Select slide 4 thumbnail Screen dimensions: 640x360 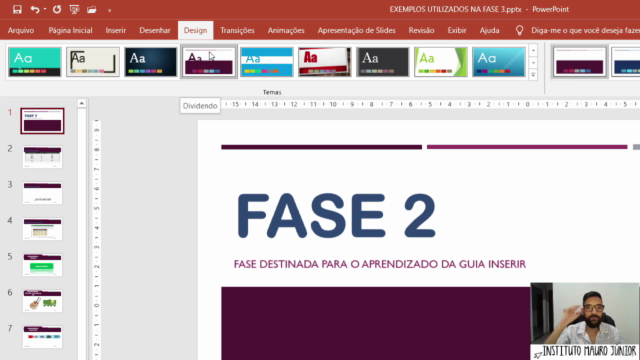point(42,229)
